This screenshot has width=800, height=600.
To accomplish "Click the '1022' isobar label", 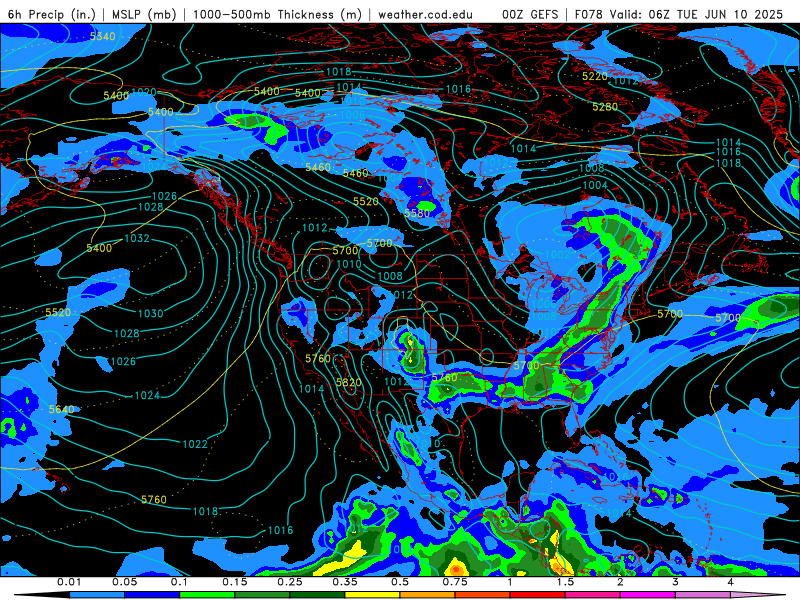I will 195,444.
